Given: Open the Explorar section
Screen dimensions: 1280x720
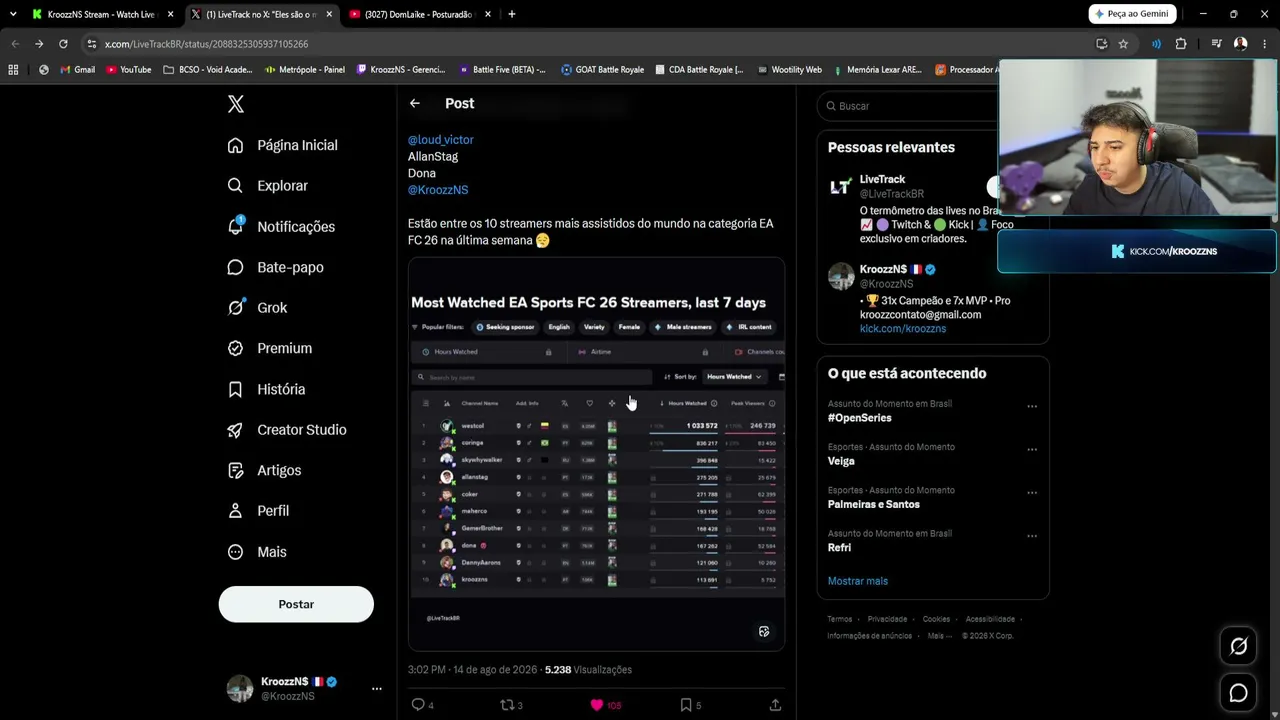Looking at the screenshot, I should [x=267, y=186].
